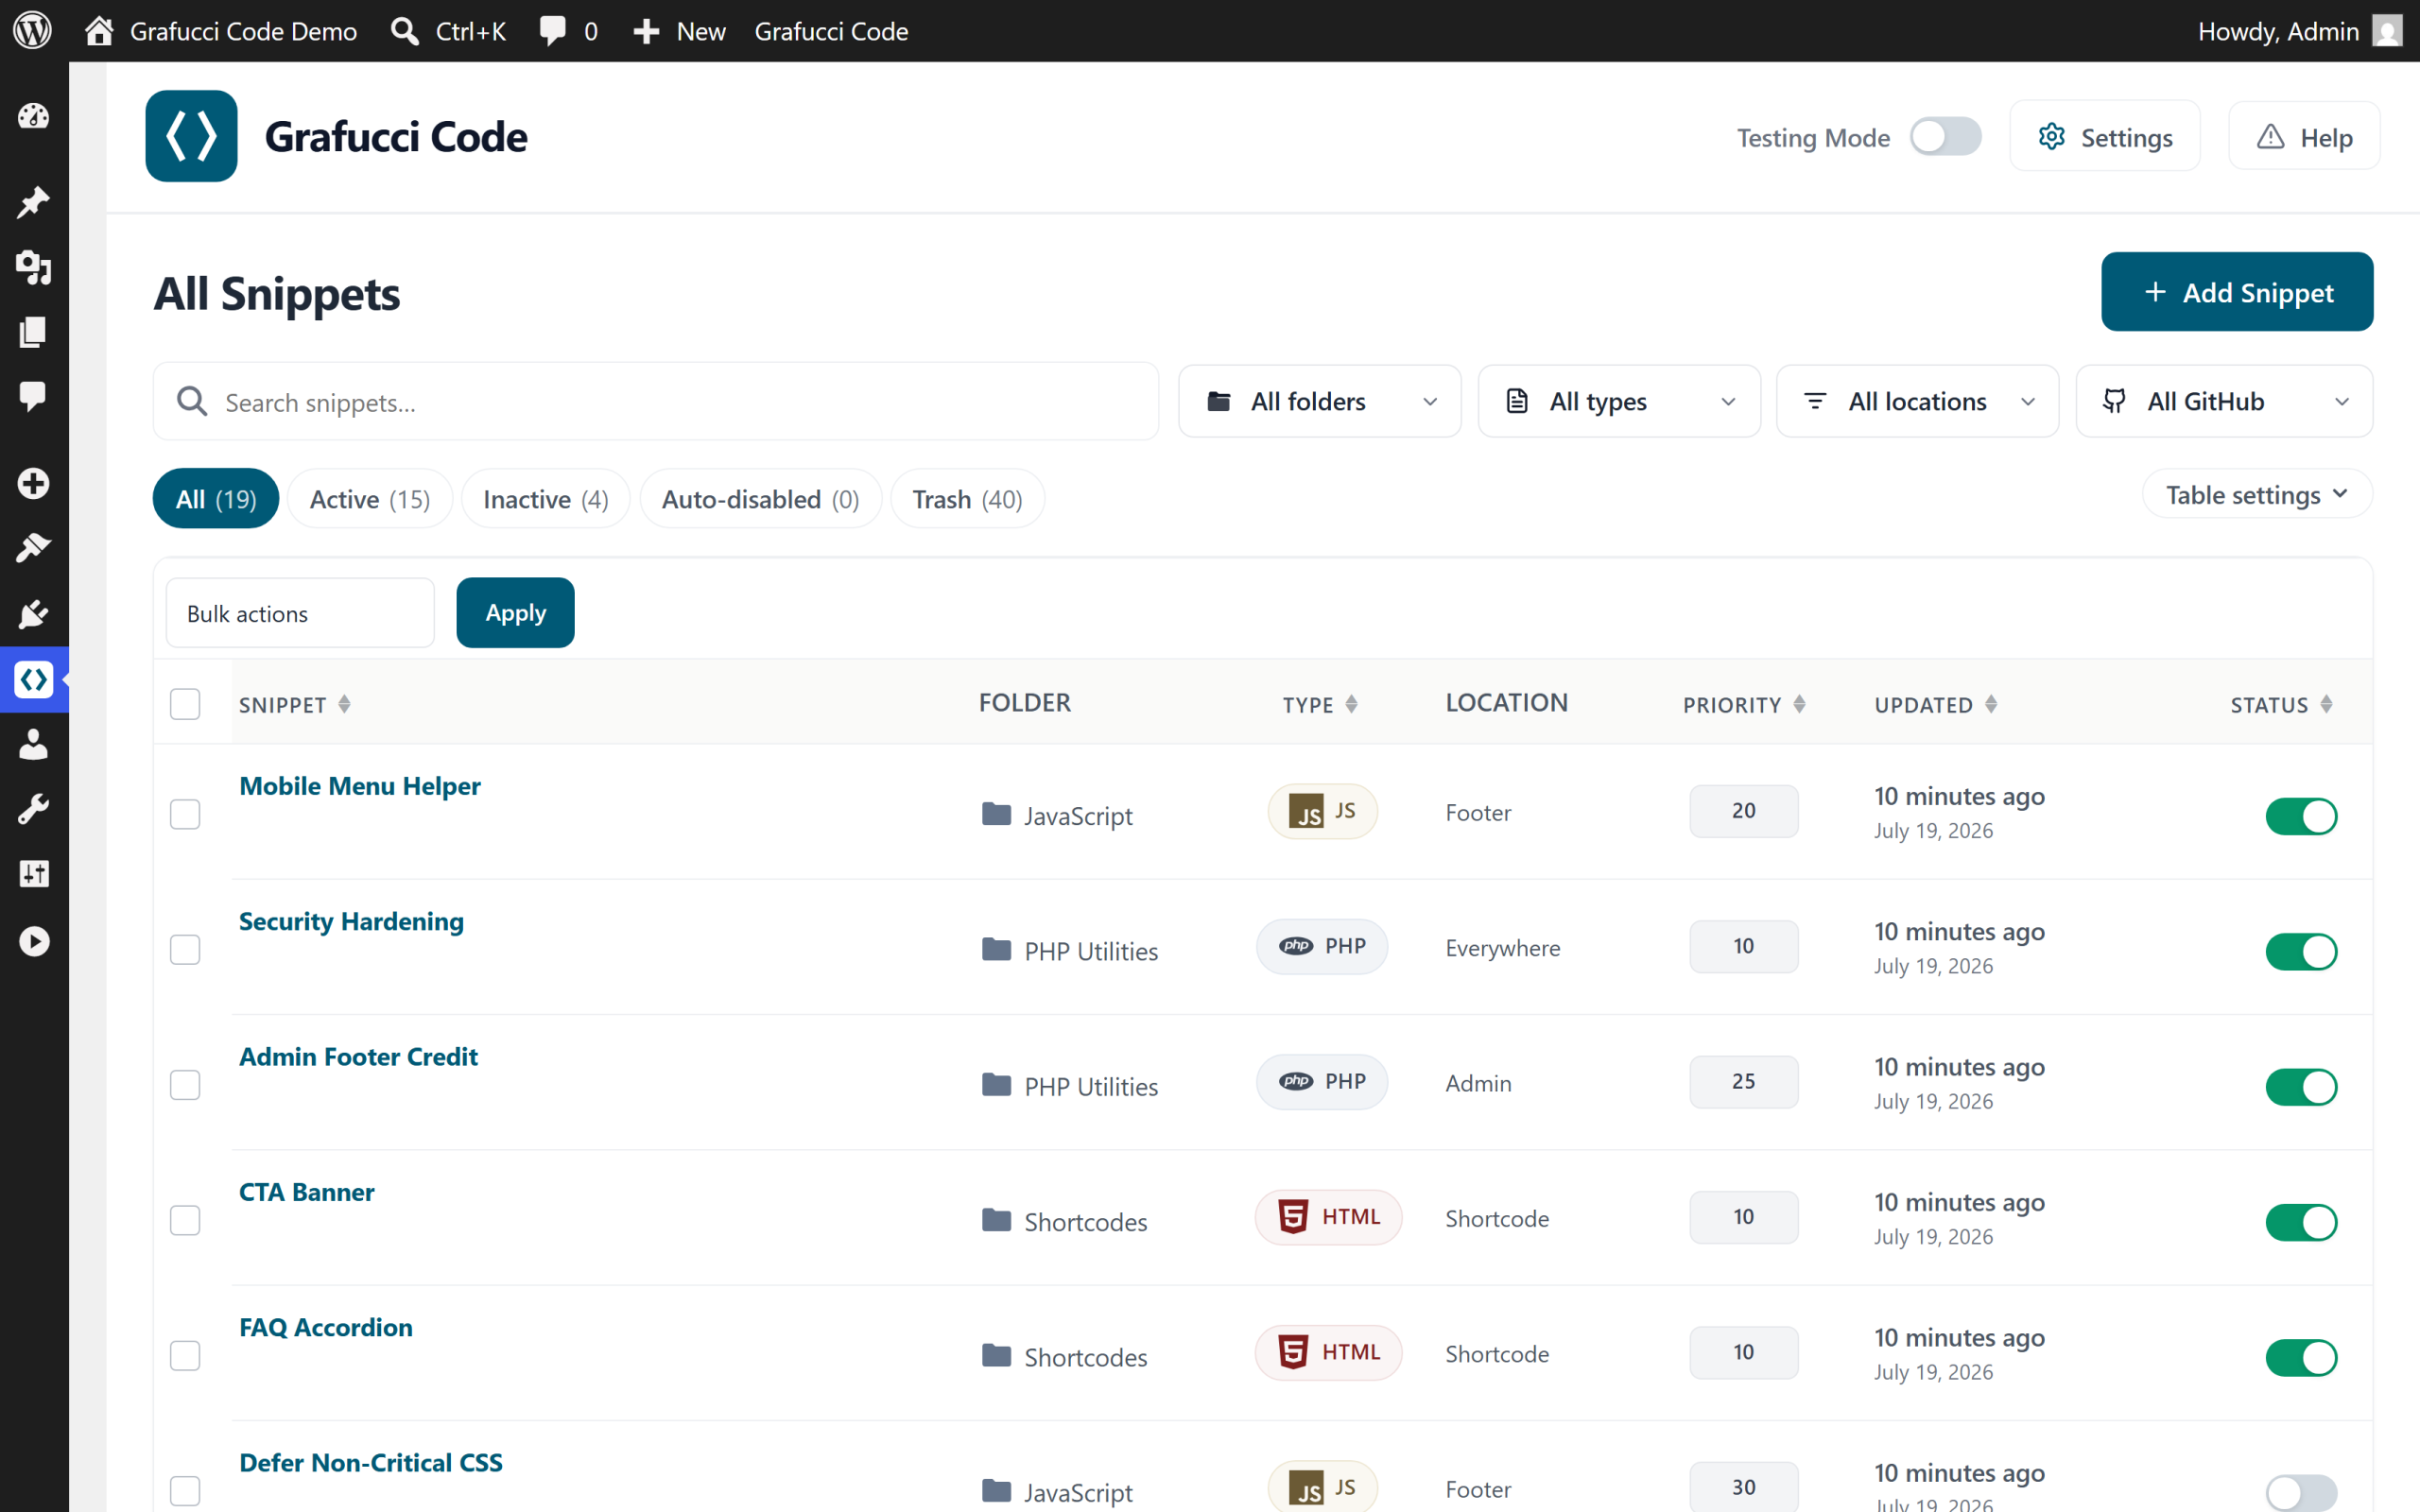Turn off the FAQ Accordion status toggle
This screenshot has width=2420, height=1512.
pyautogui.click(x=2301, y=1357)
